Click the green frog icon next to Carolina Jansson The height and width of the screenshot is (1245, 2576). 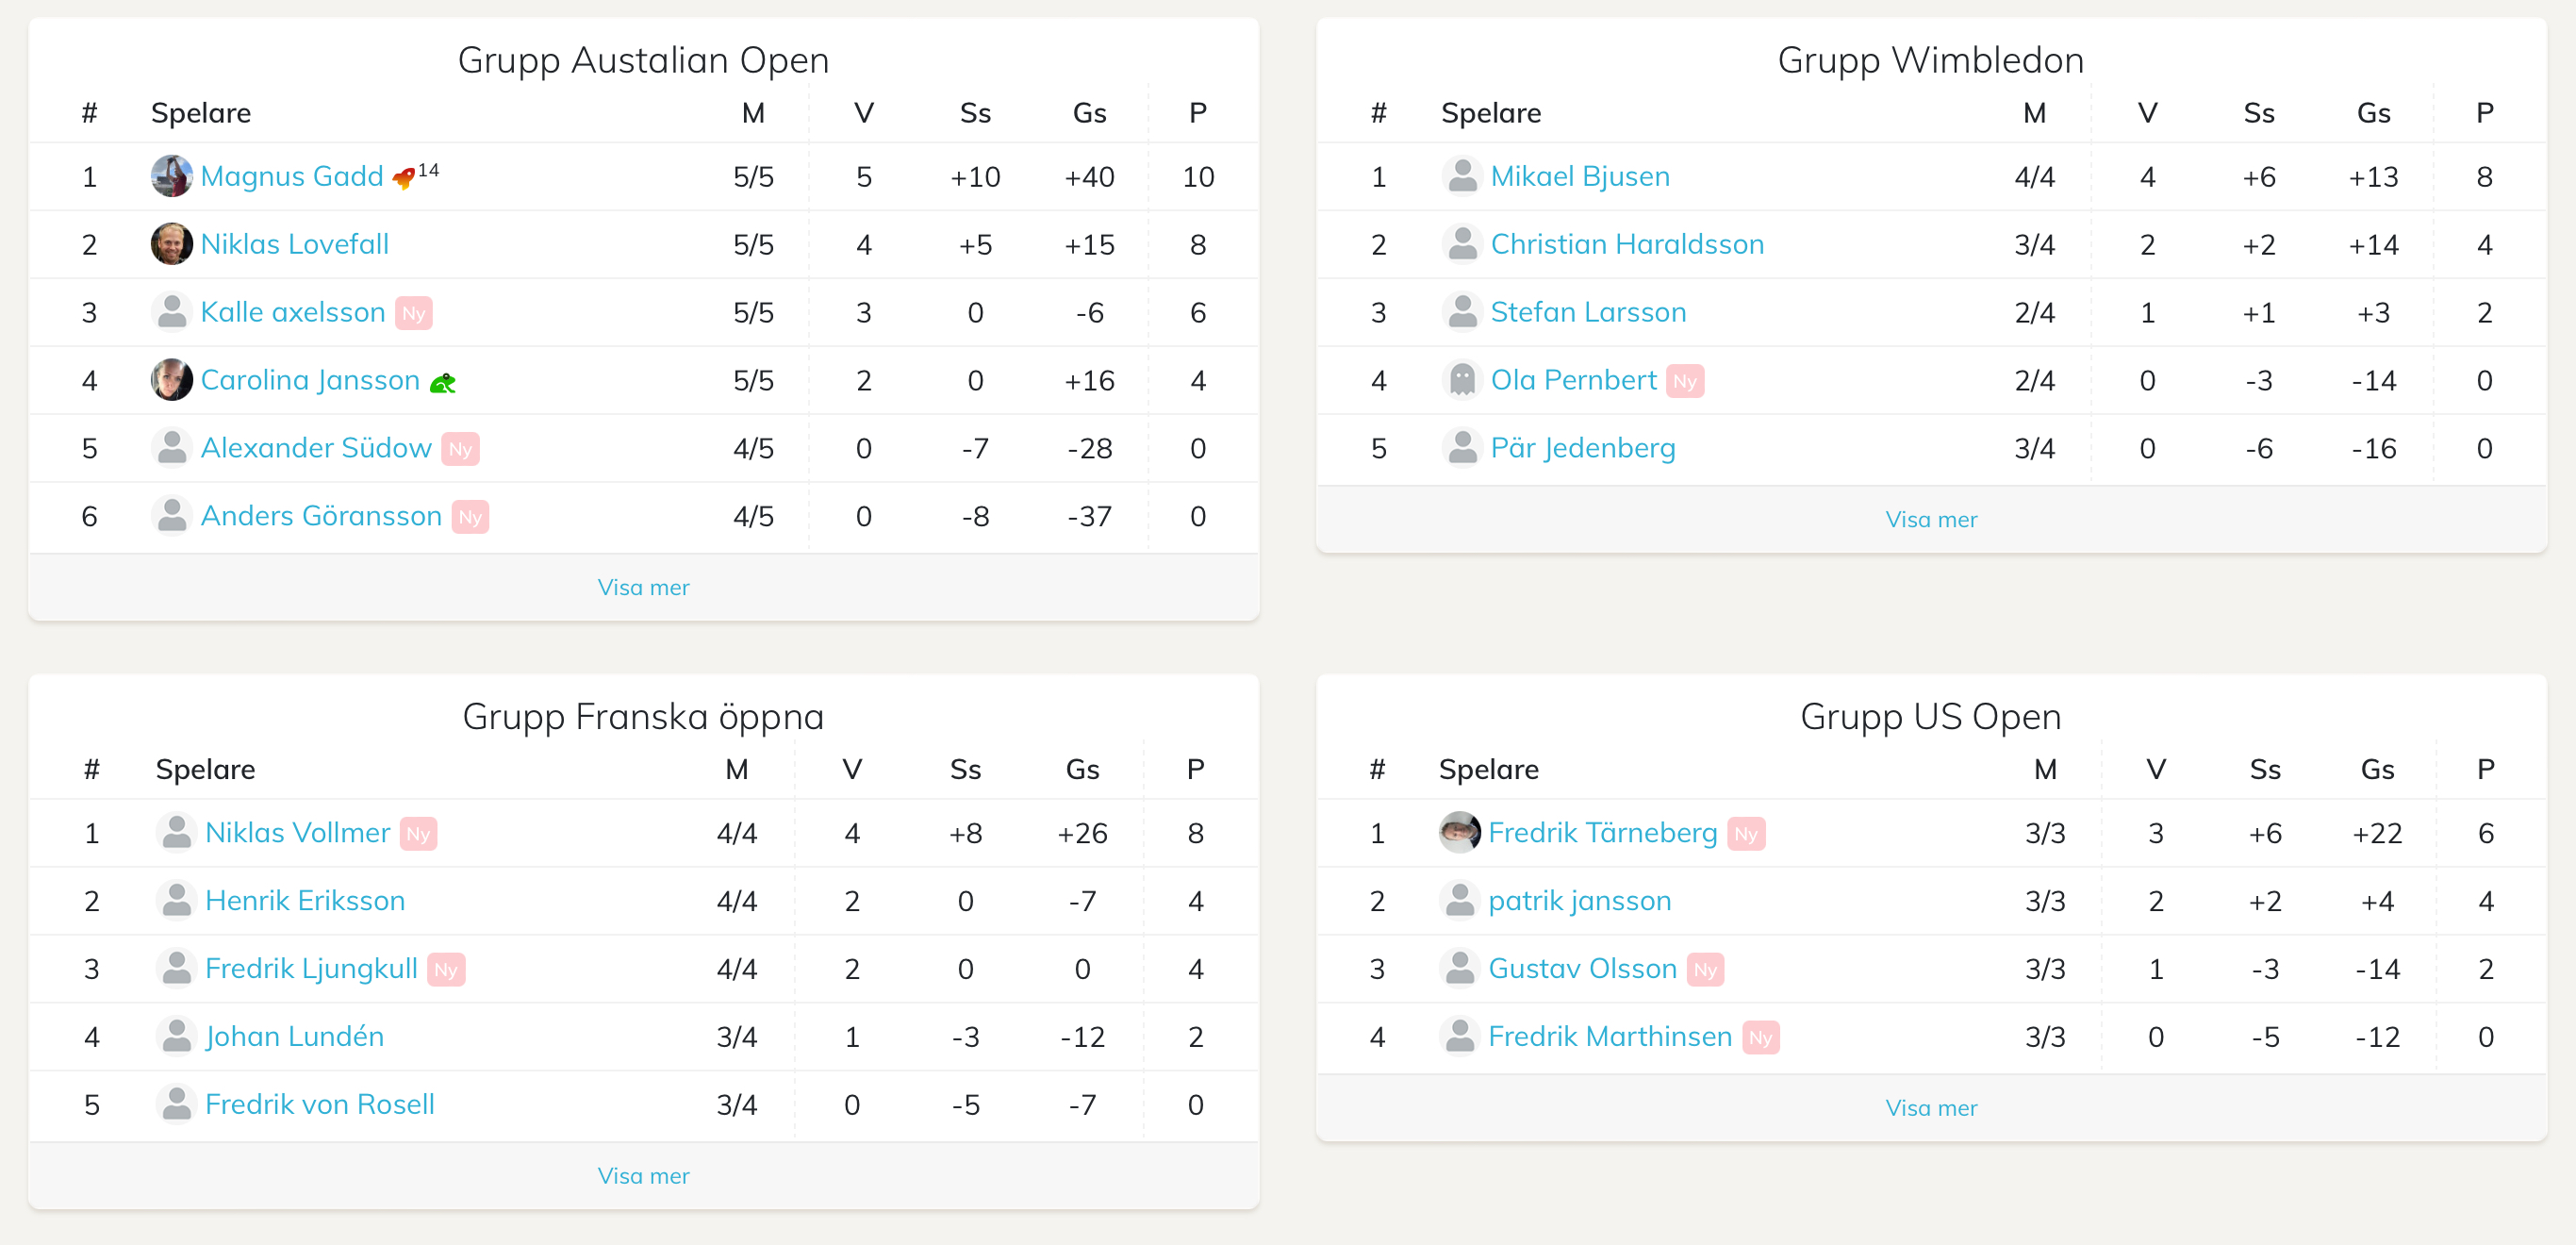click(442, 382)
